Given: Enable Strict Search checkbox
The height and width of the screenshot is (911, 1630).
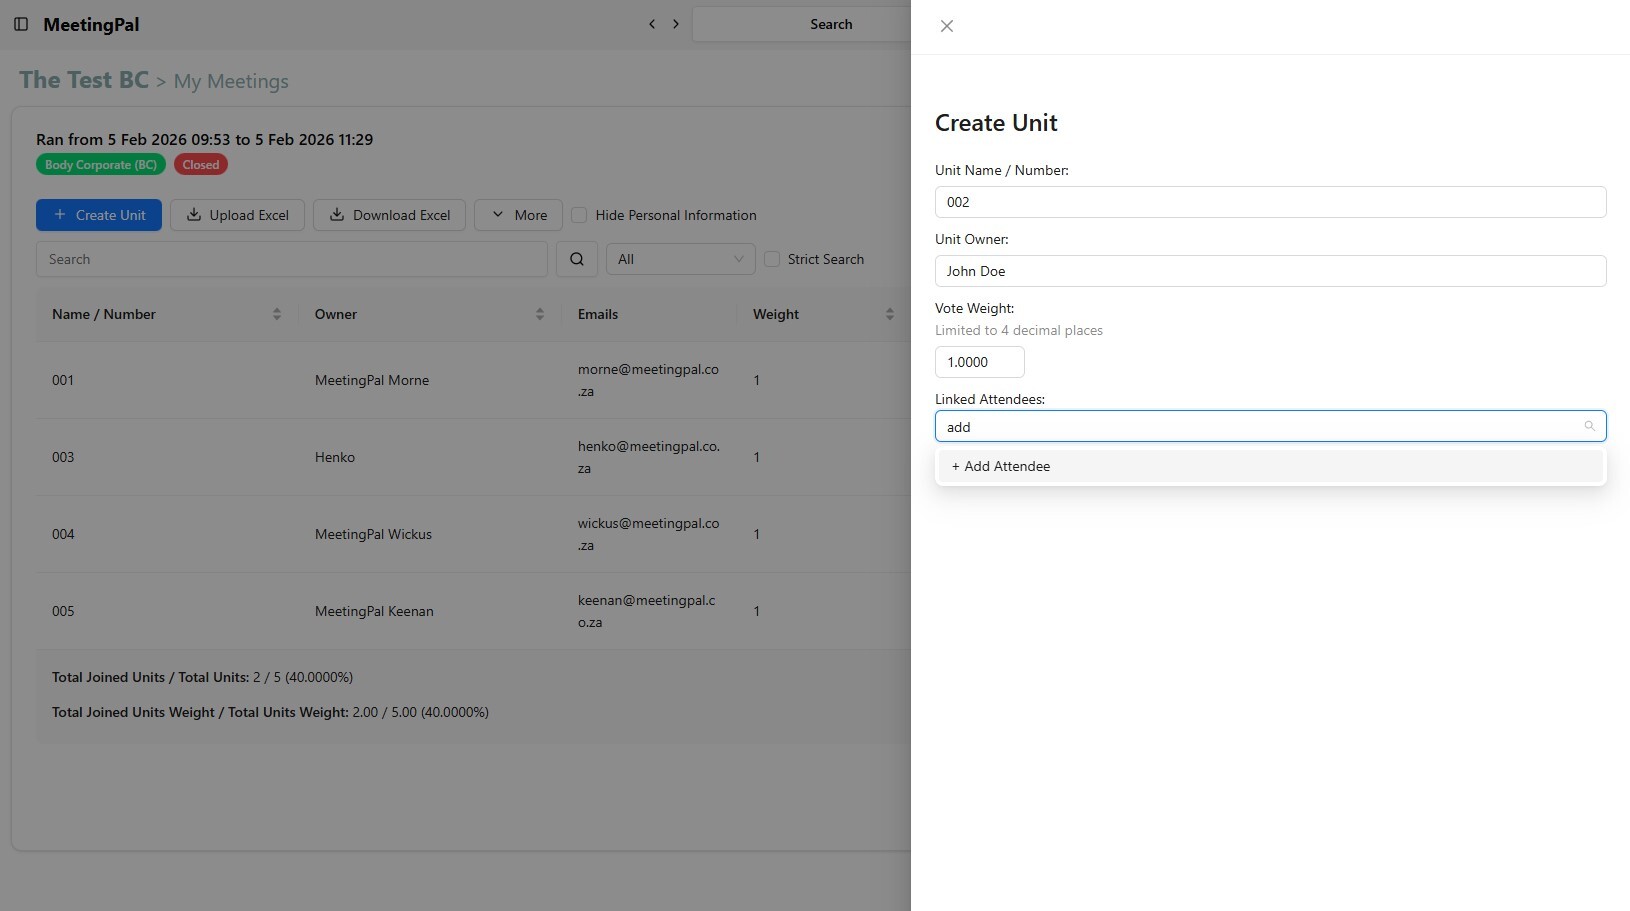Looking at the screenshot, I should [x=772, y=259].
